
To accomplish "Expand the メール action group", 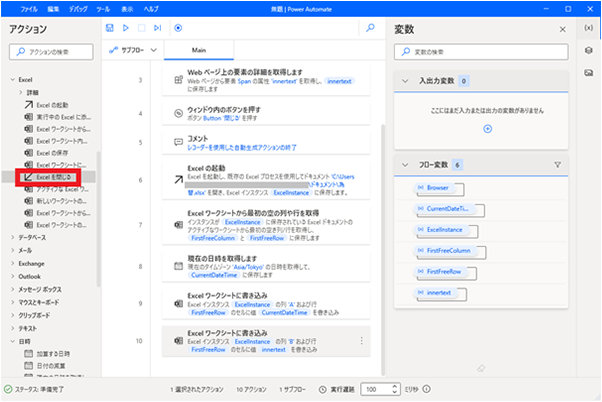I will pyautogui.click(x=13, y=250).
